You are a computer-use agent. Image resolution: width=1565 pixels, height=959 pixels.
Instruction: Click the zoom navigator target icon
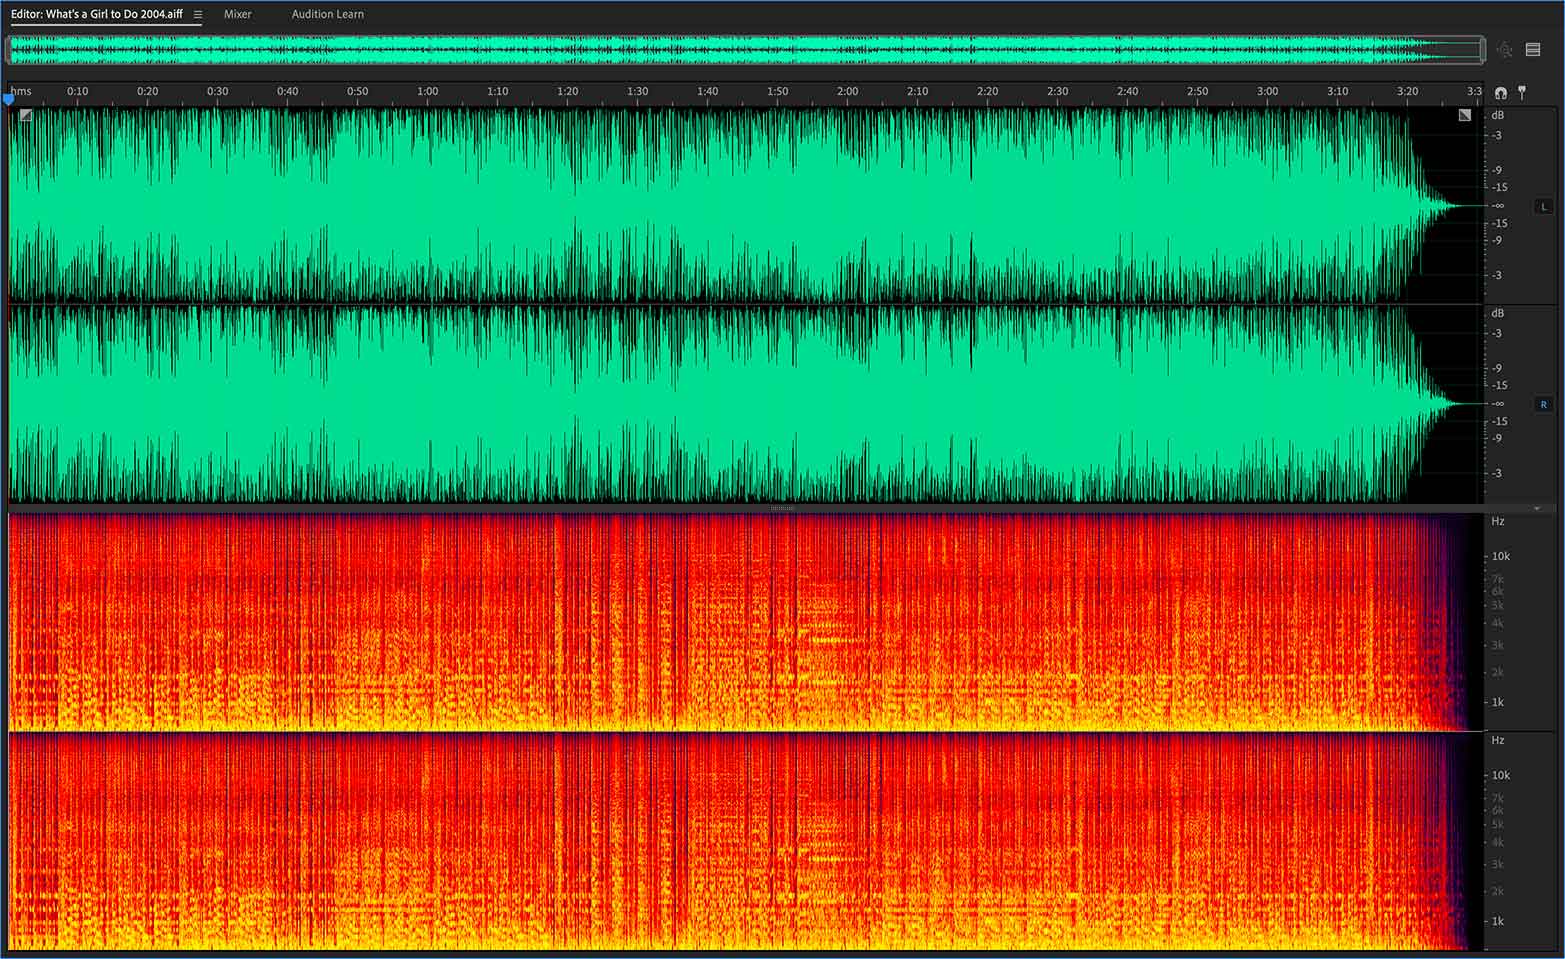tap(1505, 50)
